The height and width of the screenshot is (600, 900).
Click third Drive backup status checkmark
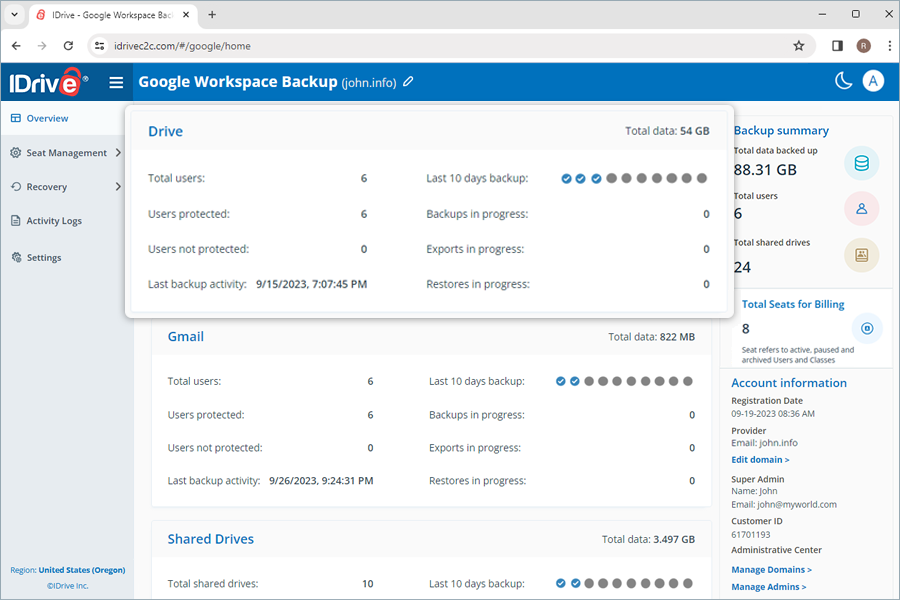point(596,179)
